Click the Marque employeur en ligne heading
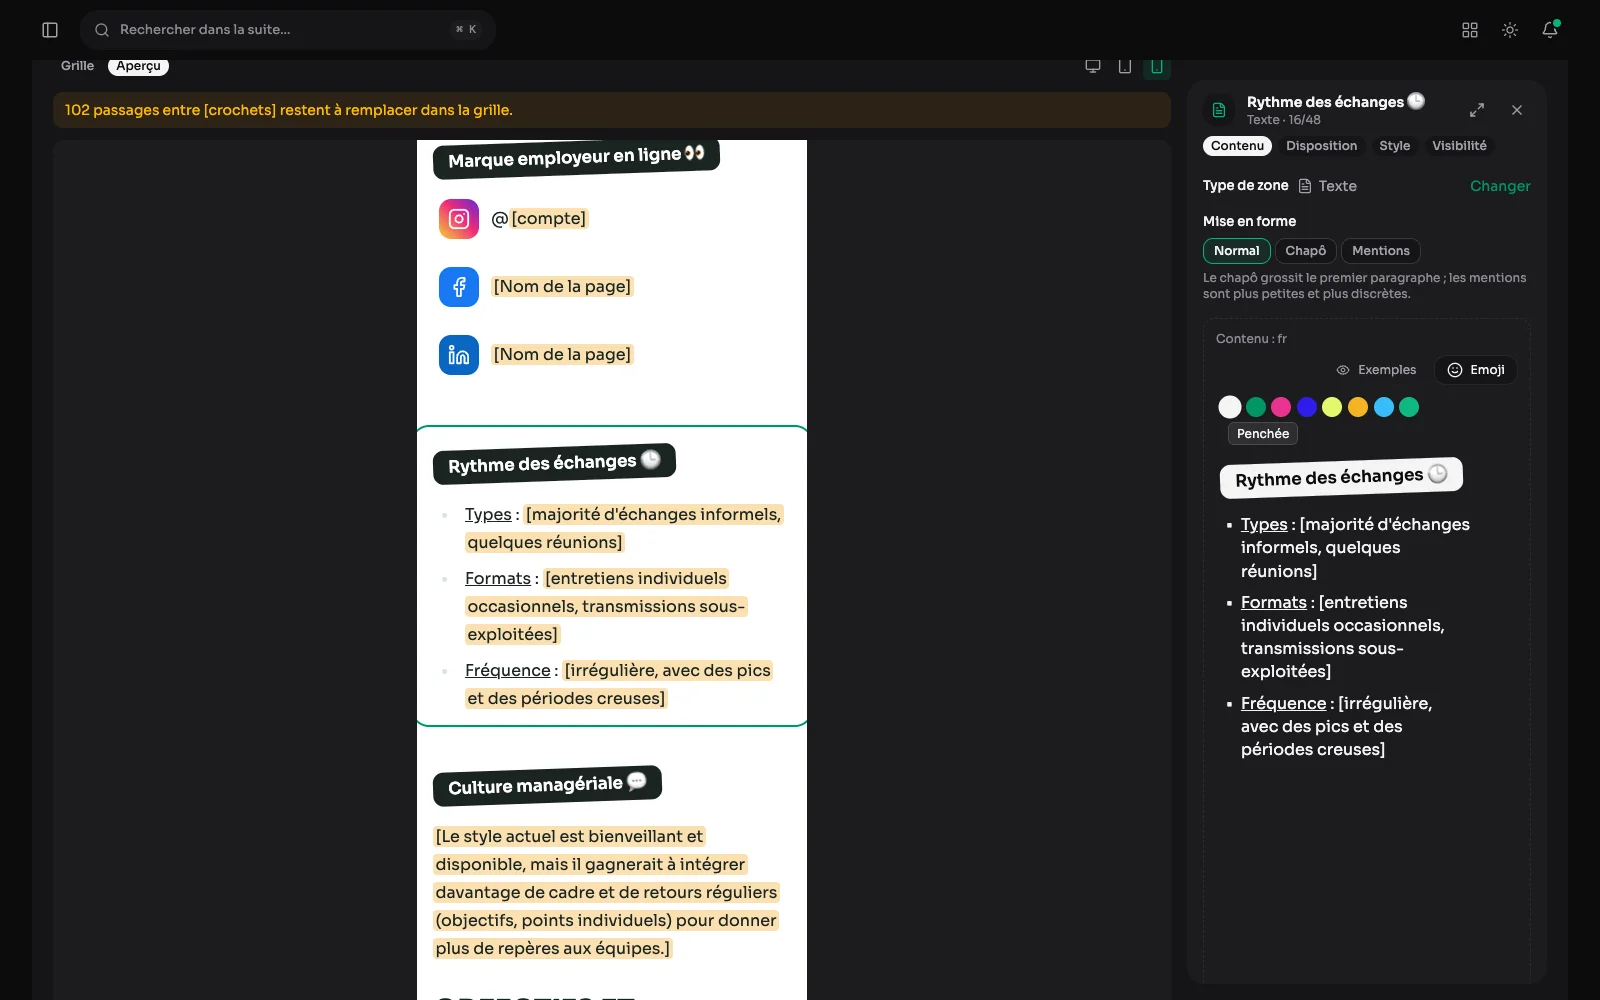The image size is (1600, 1000). (x=576, y=157)
